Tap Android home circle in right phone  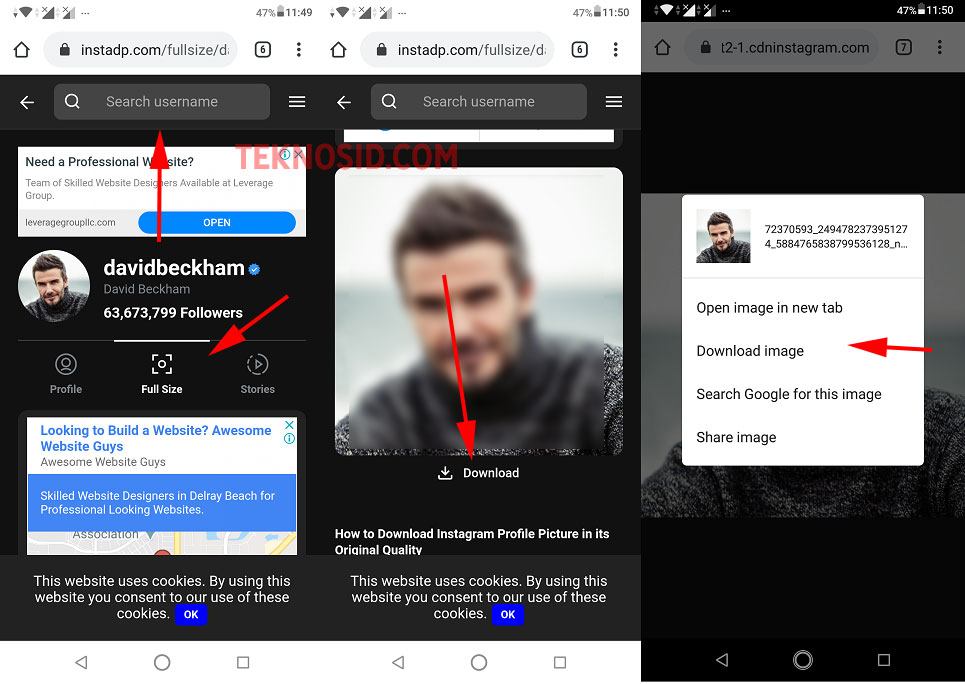coord(803,660)
